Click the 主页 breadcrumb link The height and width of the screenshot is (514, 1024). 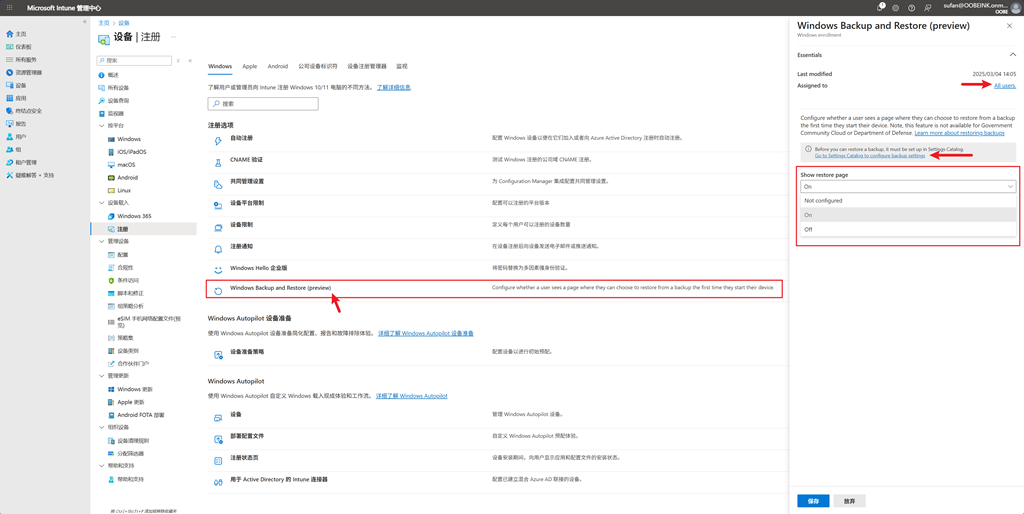pyautogui.click(x=103, y=23)
